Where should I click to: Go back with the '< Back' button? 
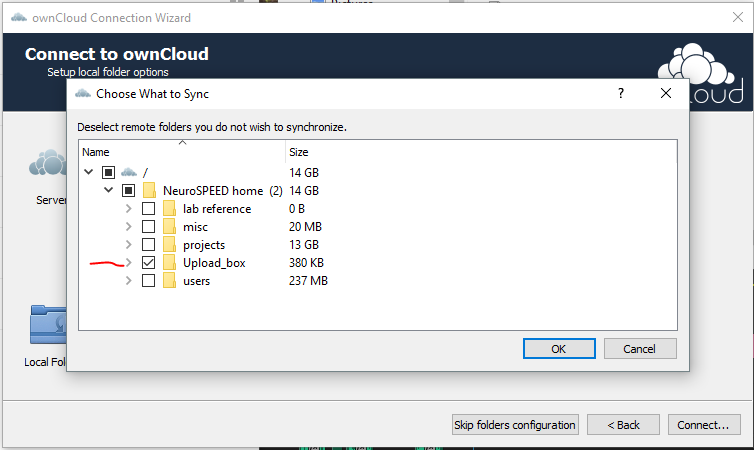point(623,425)
